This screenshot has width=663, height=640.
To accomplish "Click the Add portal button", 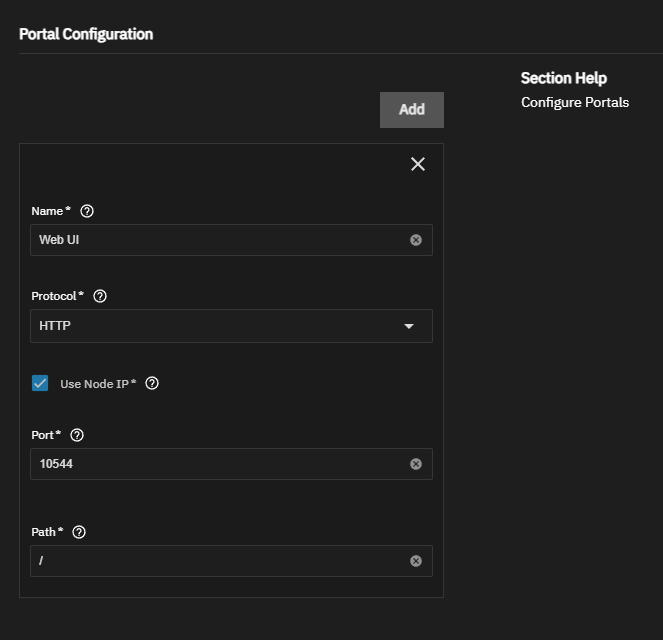I will [411, 110].
